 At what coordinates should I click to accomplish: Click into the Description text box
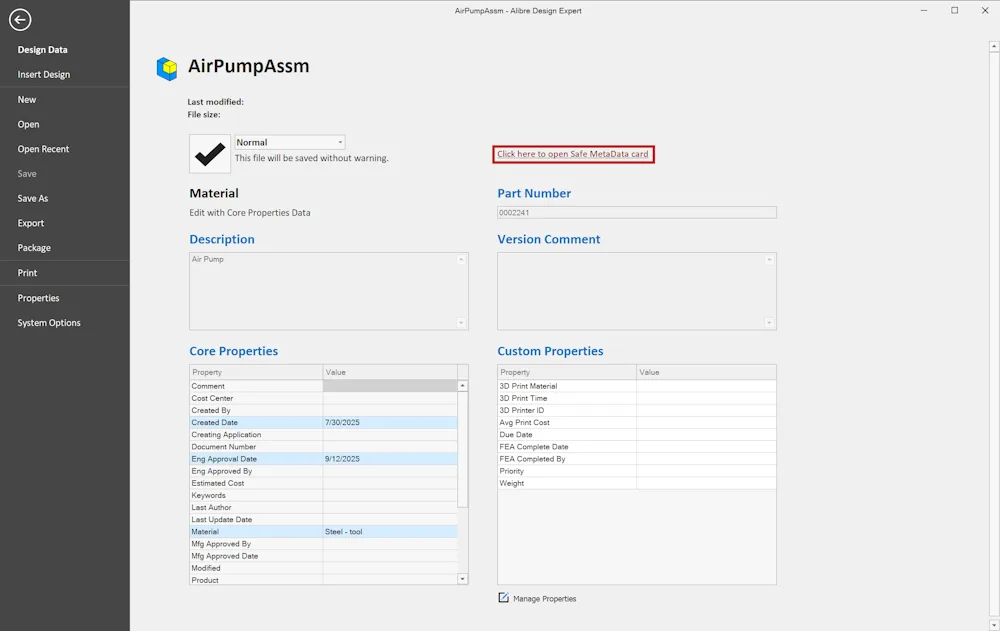[x=328, y=291]
